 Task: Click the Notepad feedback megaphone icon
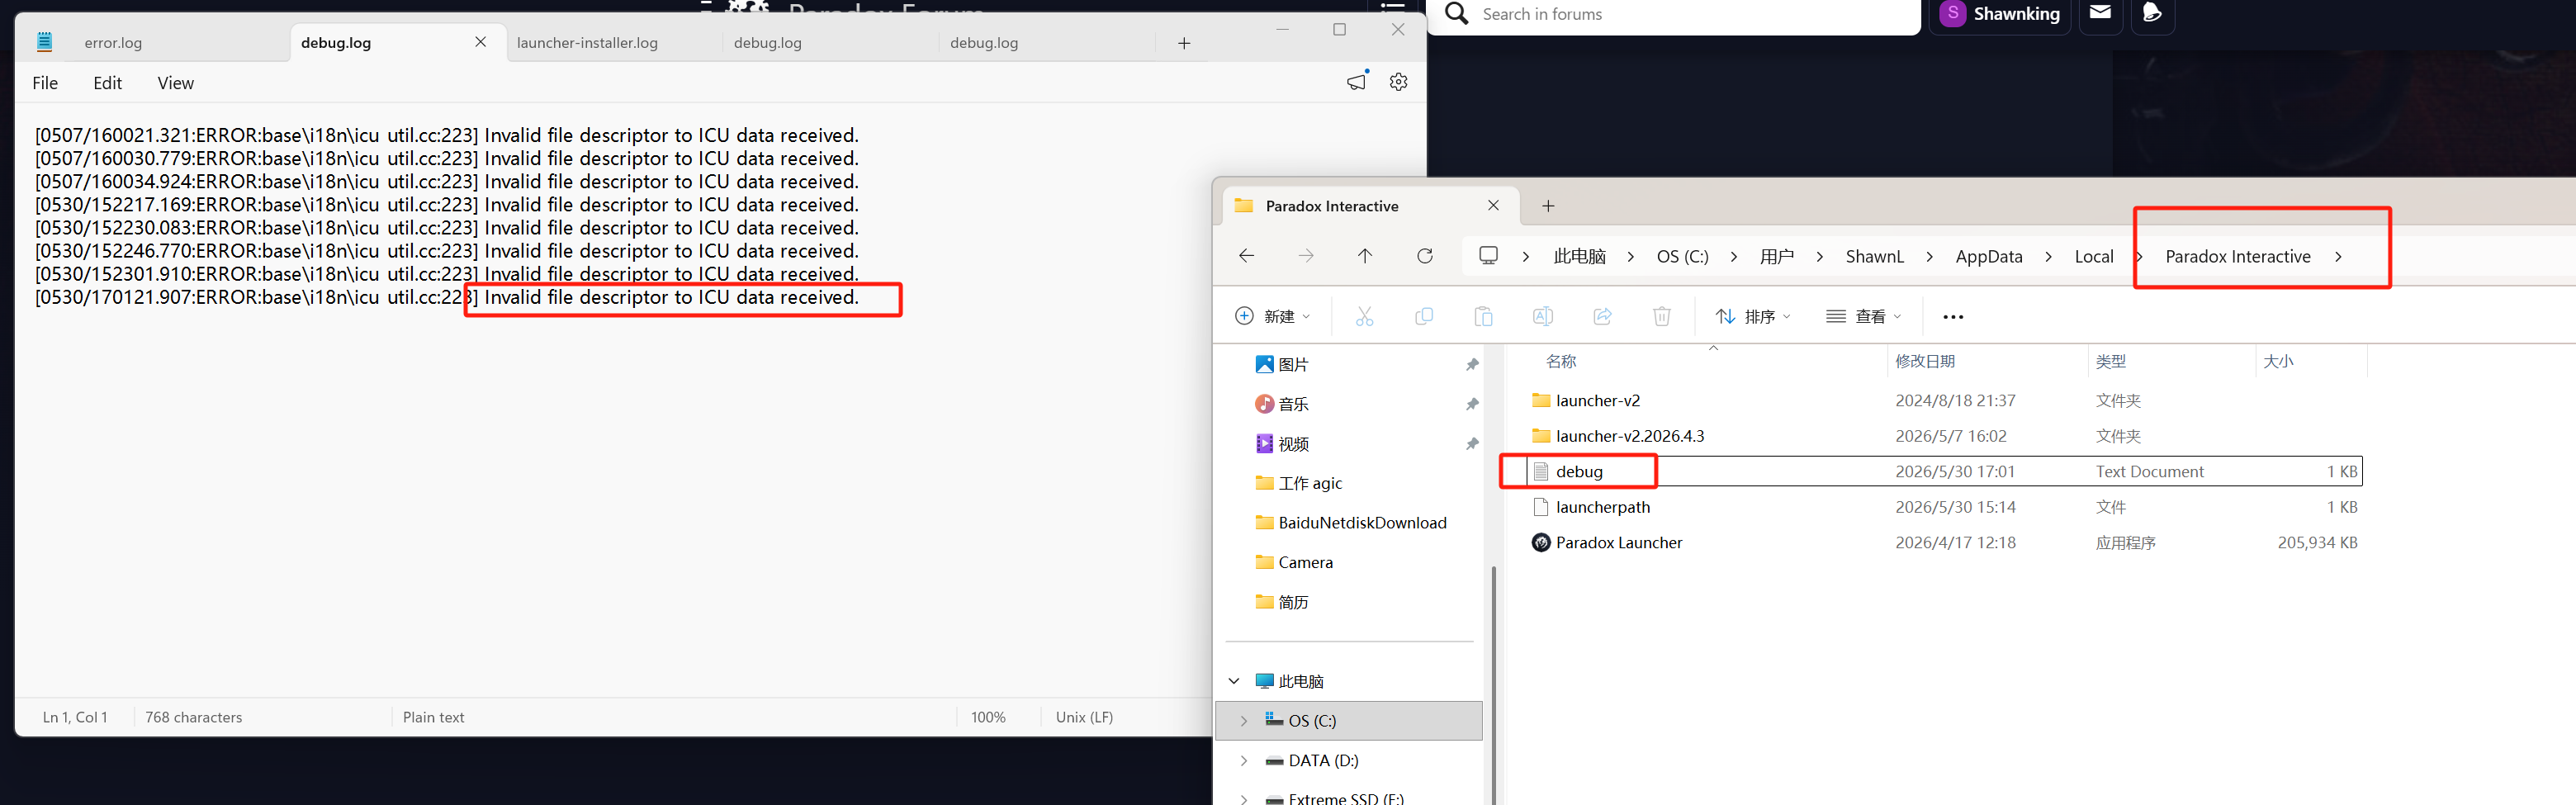click(x=1357, y=81)
